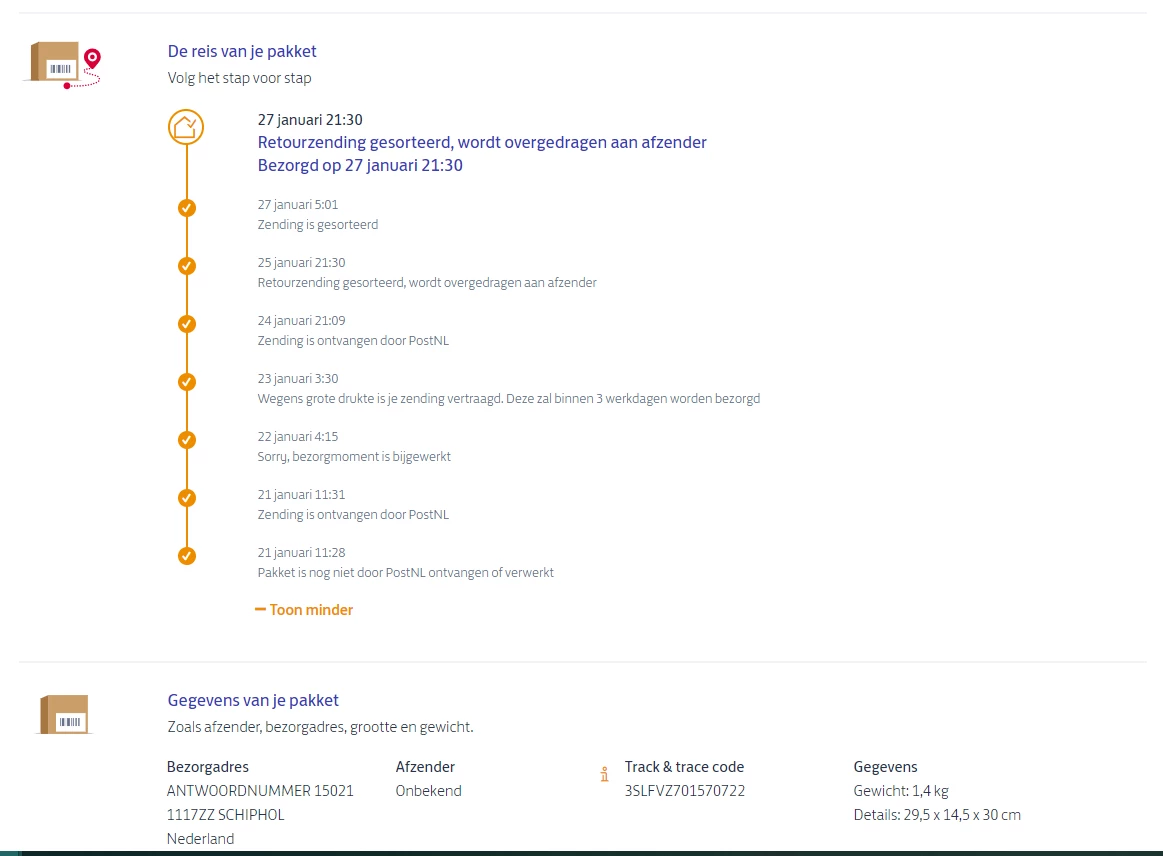
Task: Click the checkmark beside 25 januari 21:30
Action: pos(187,266)
